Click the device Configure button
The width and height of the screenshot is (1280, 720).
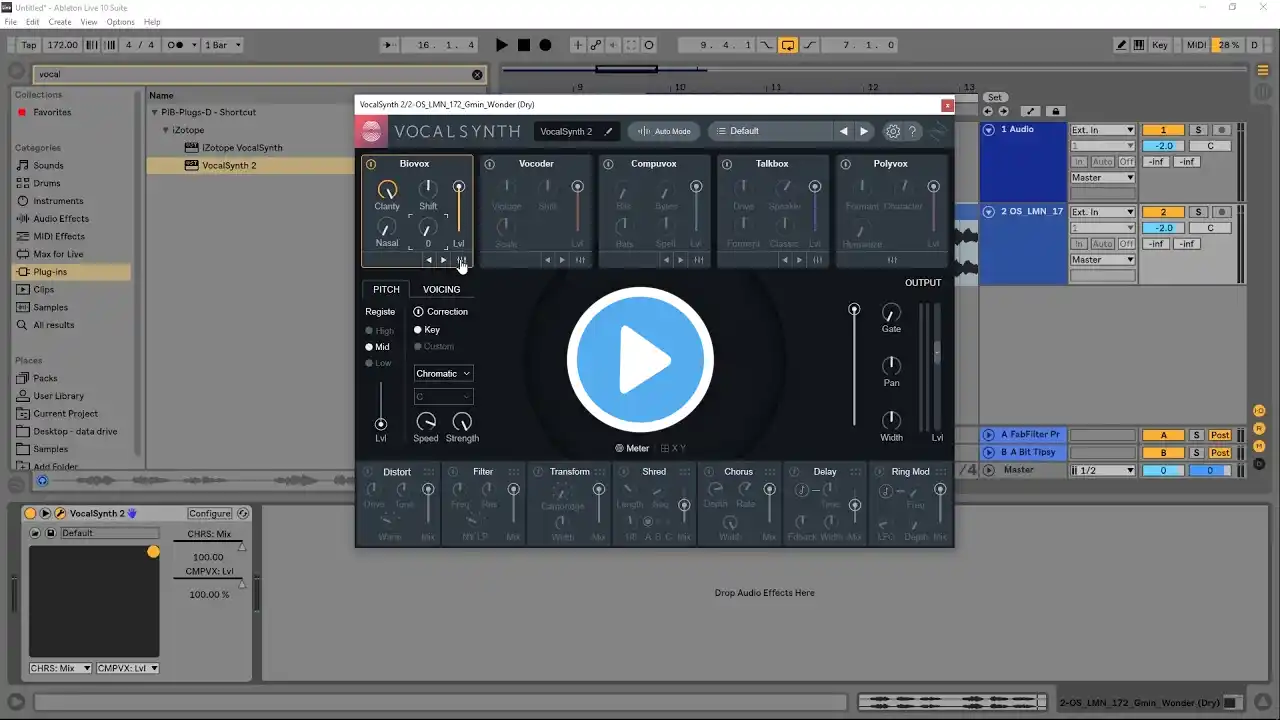coord(210,513)
